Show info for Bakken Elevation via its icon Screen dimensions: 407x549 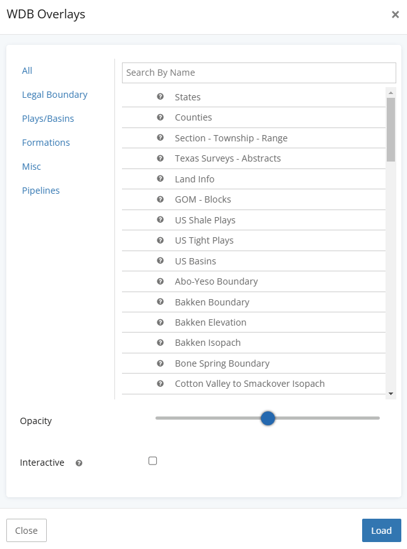160,322
